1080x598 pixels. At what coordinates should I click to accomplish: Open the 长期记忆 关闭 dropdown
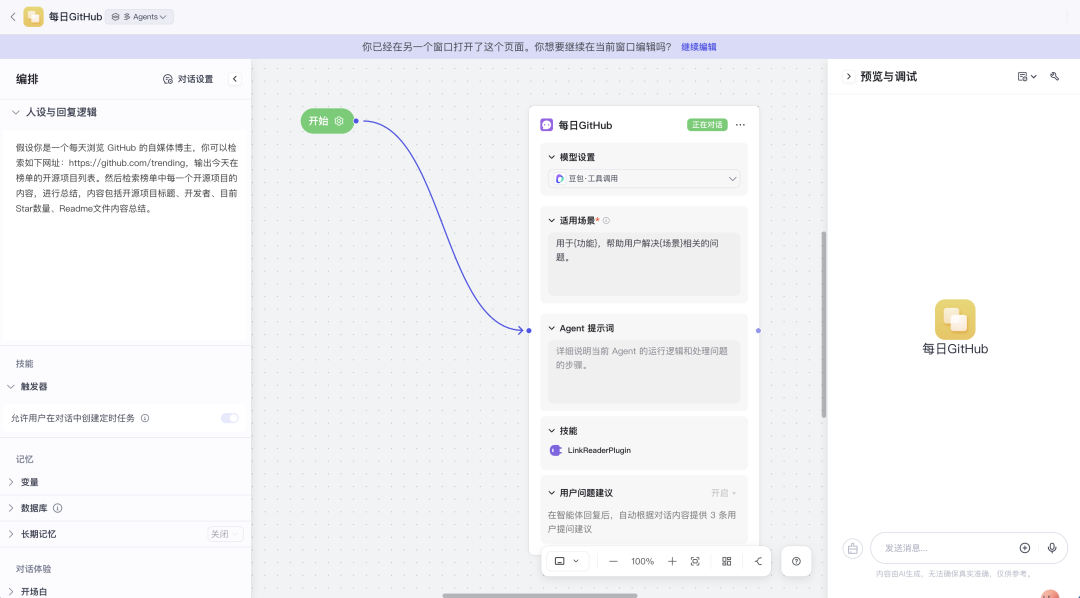click(x=225, y=534)
